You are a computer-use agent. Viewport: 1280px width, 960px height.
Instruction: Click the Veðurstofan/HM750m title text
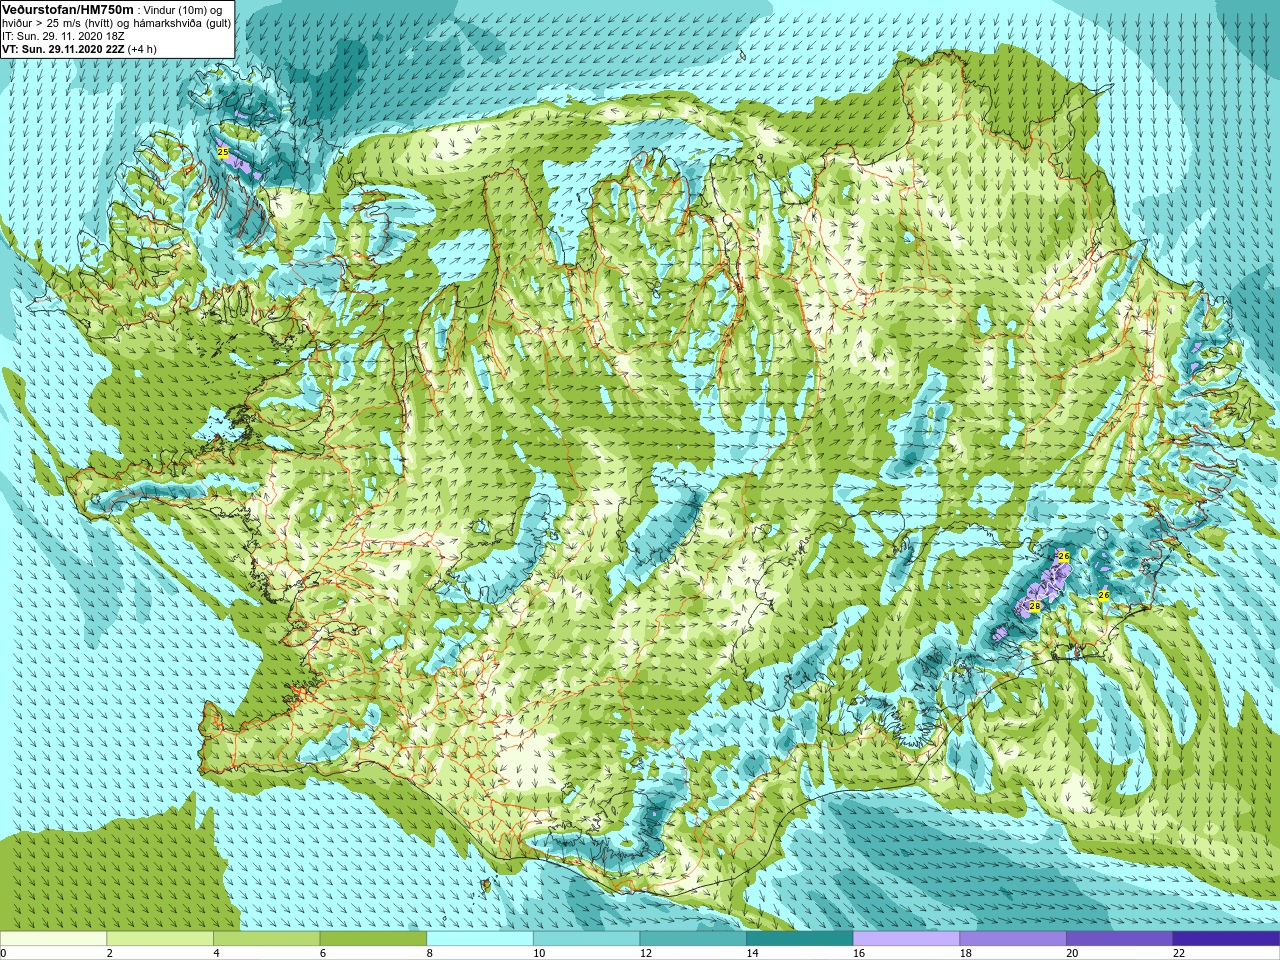tap(67, 9)
